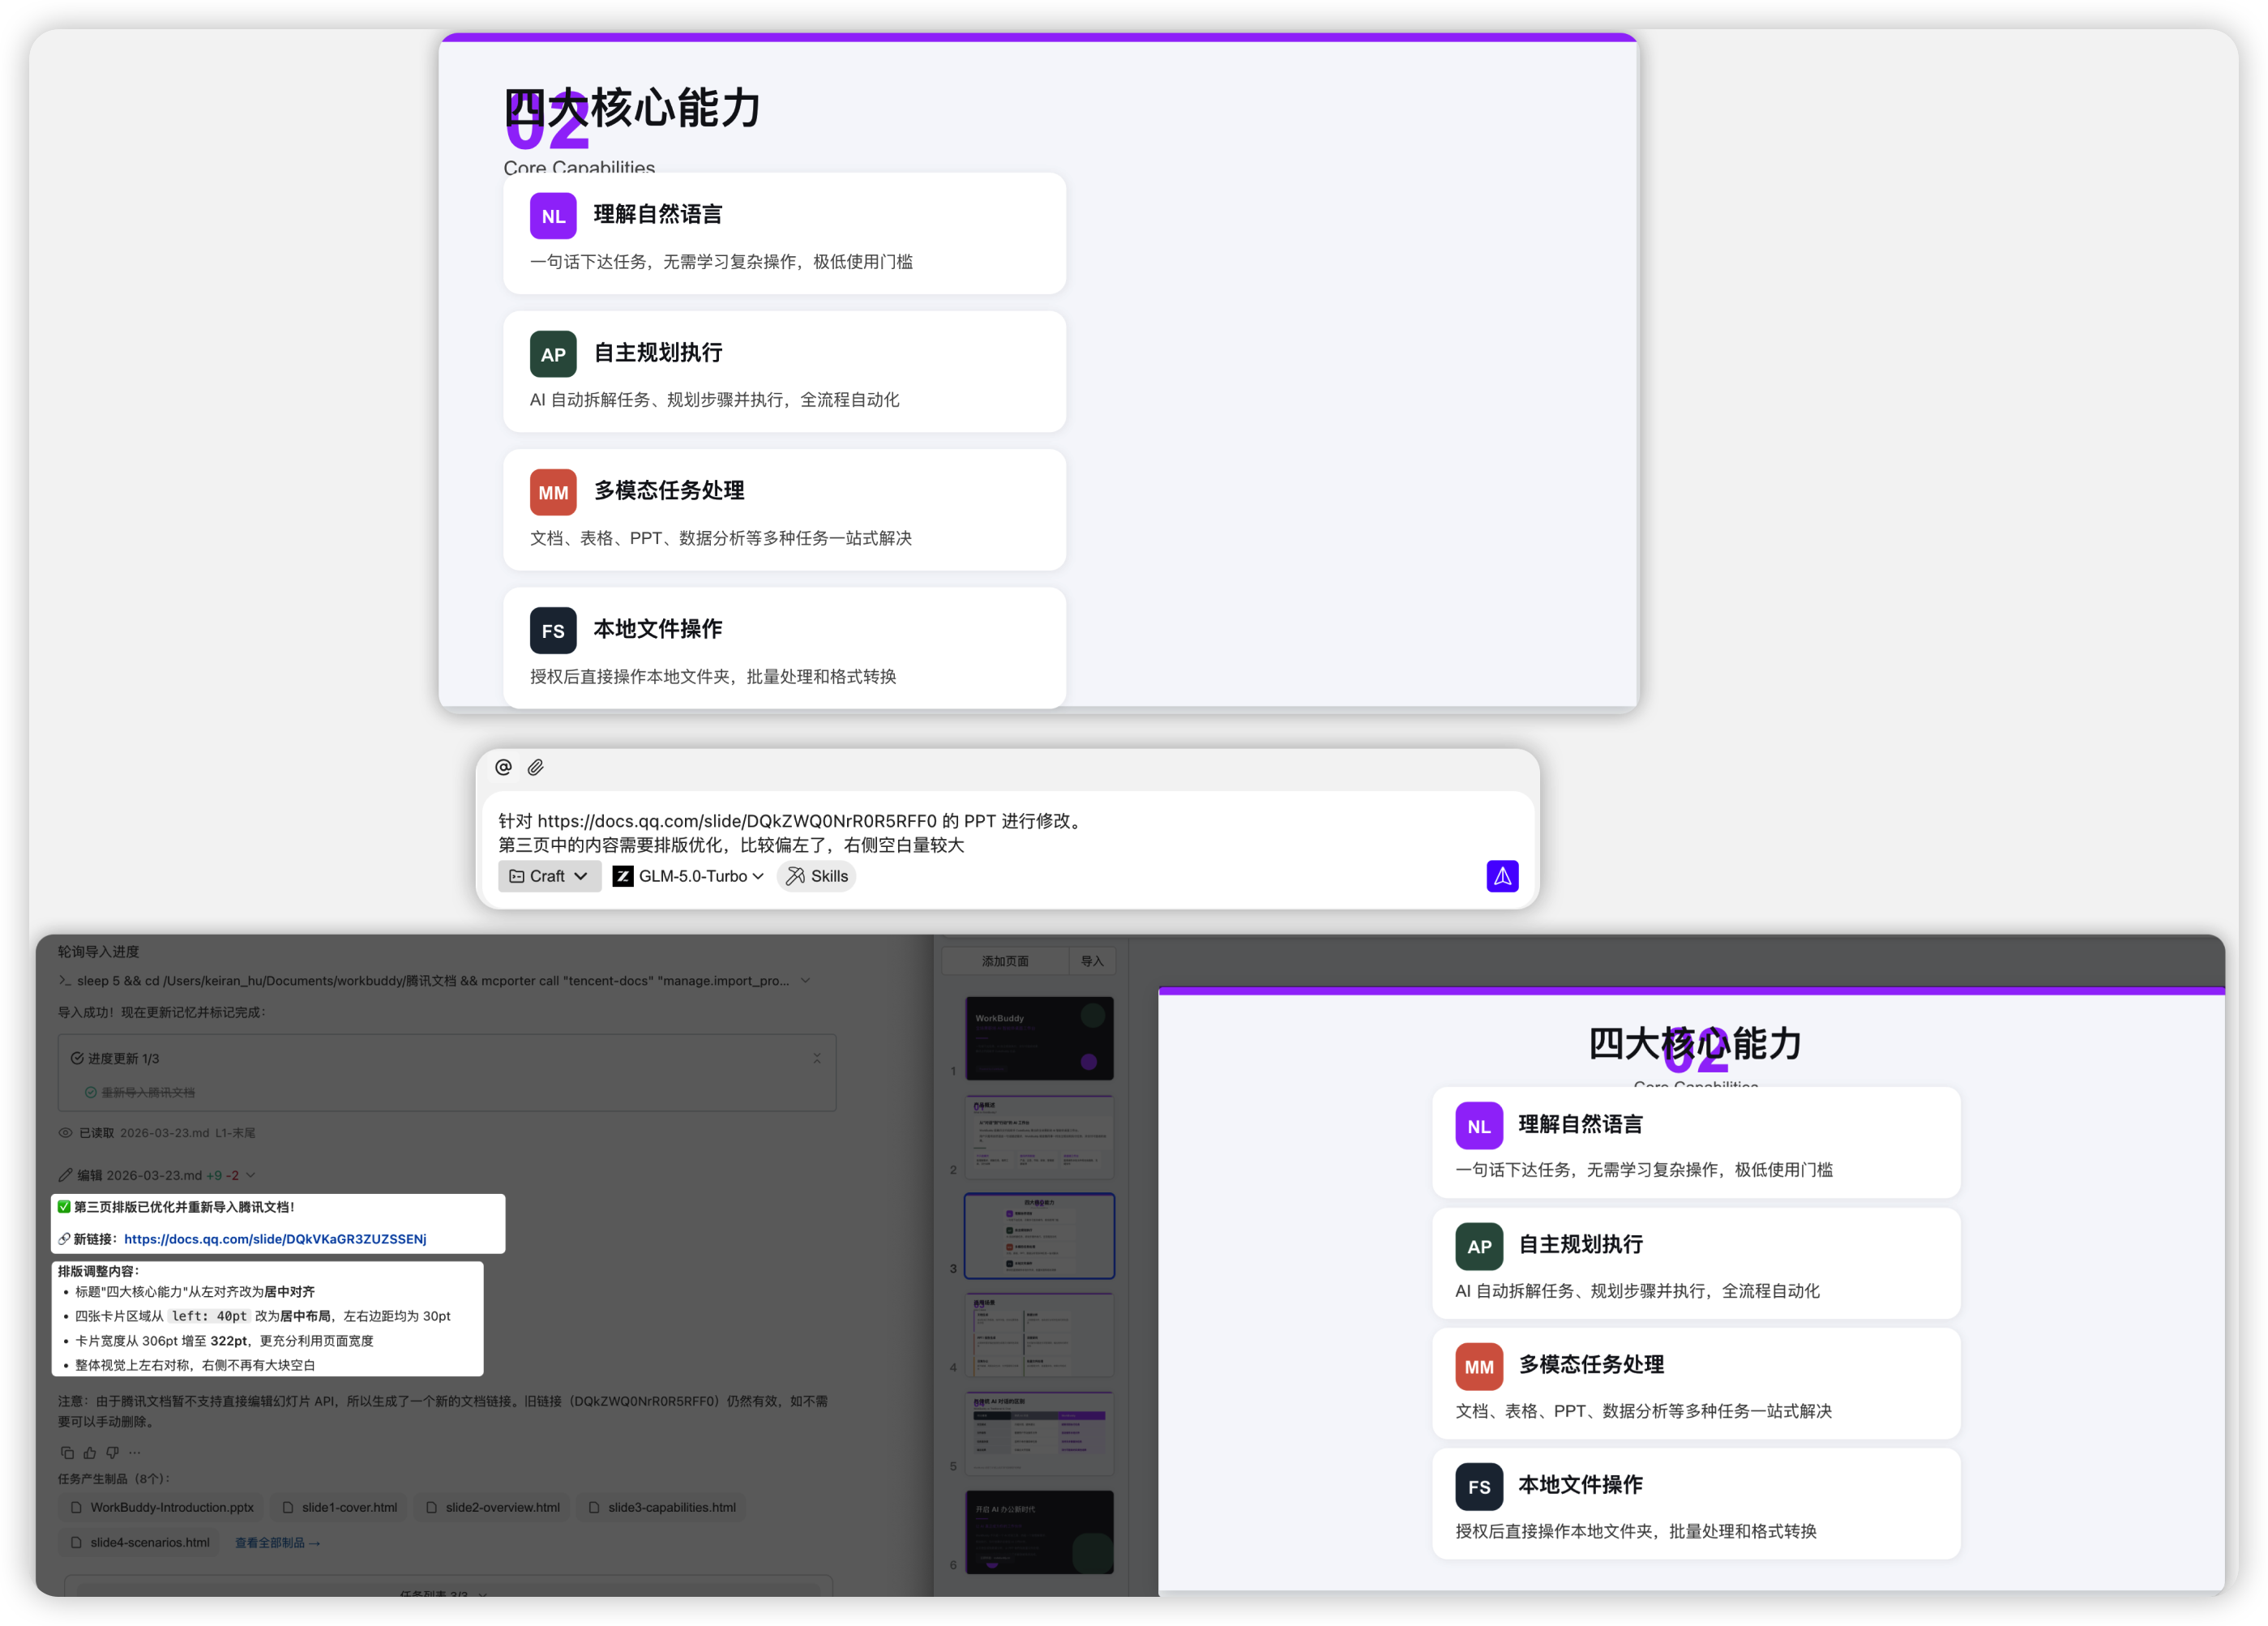Click 查看全部制品 link

click(x=277, y=1543)
